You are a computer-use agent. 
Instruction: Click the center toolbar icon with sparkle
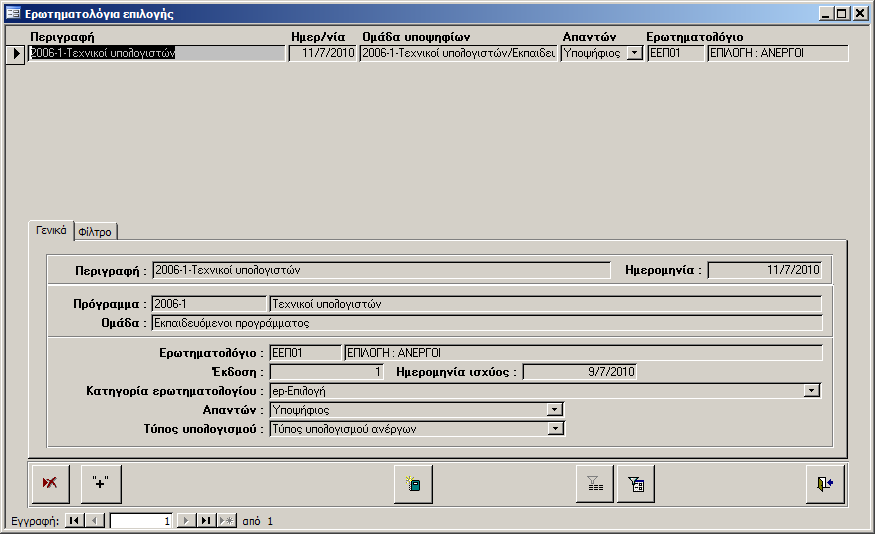413,484
